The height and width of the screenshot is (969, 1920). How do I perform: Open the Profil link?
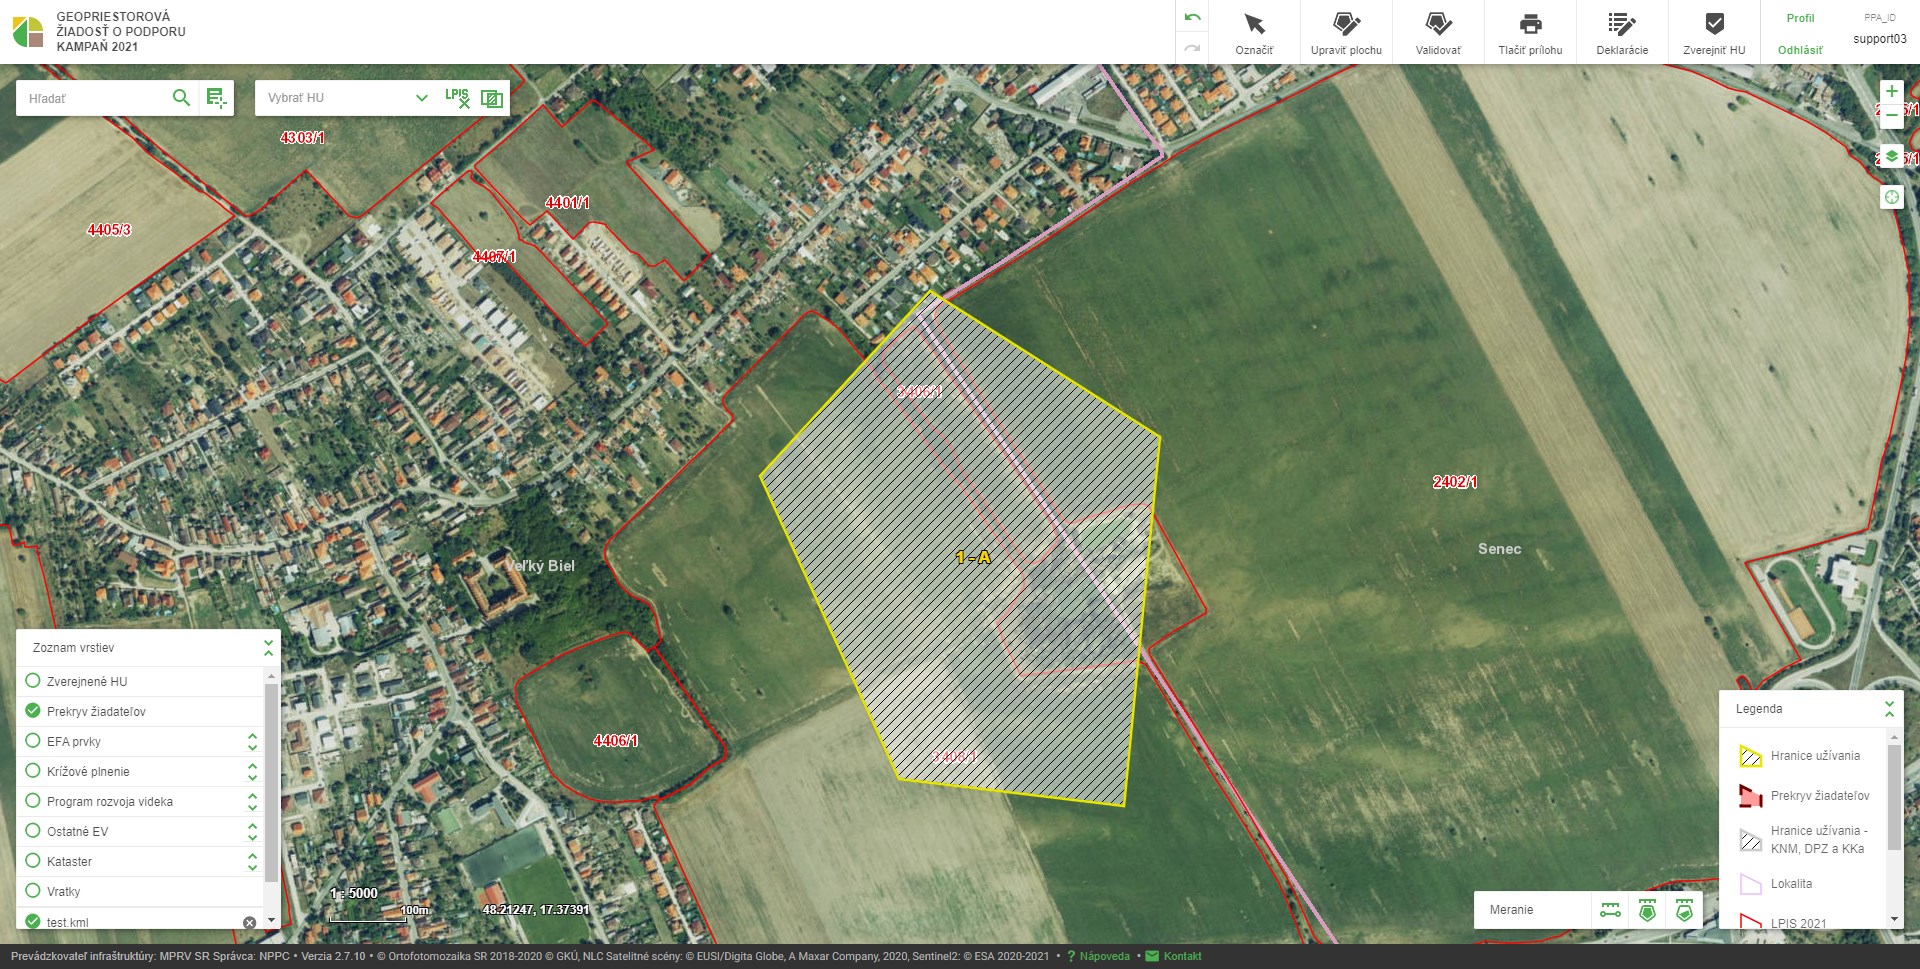click(x=1800, y=18)
